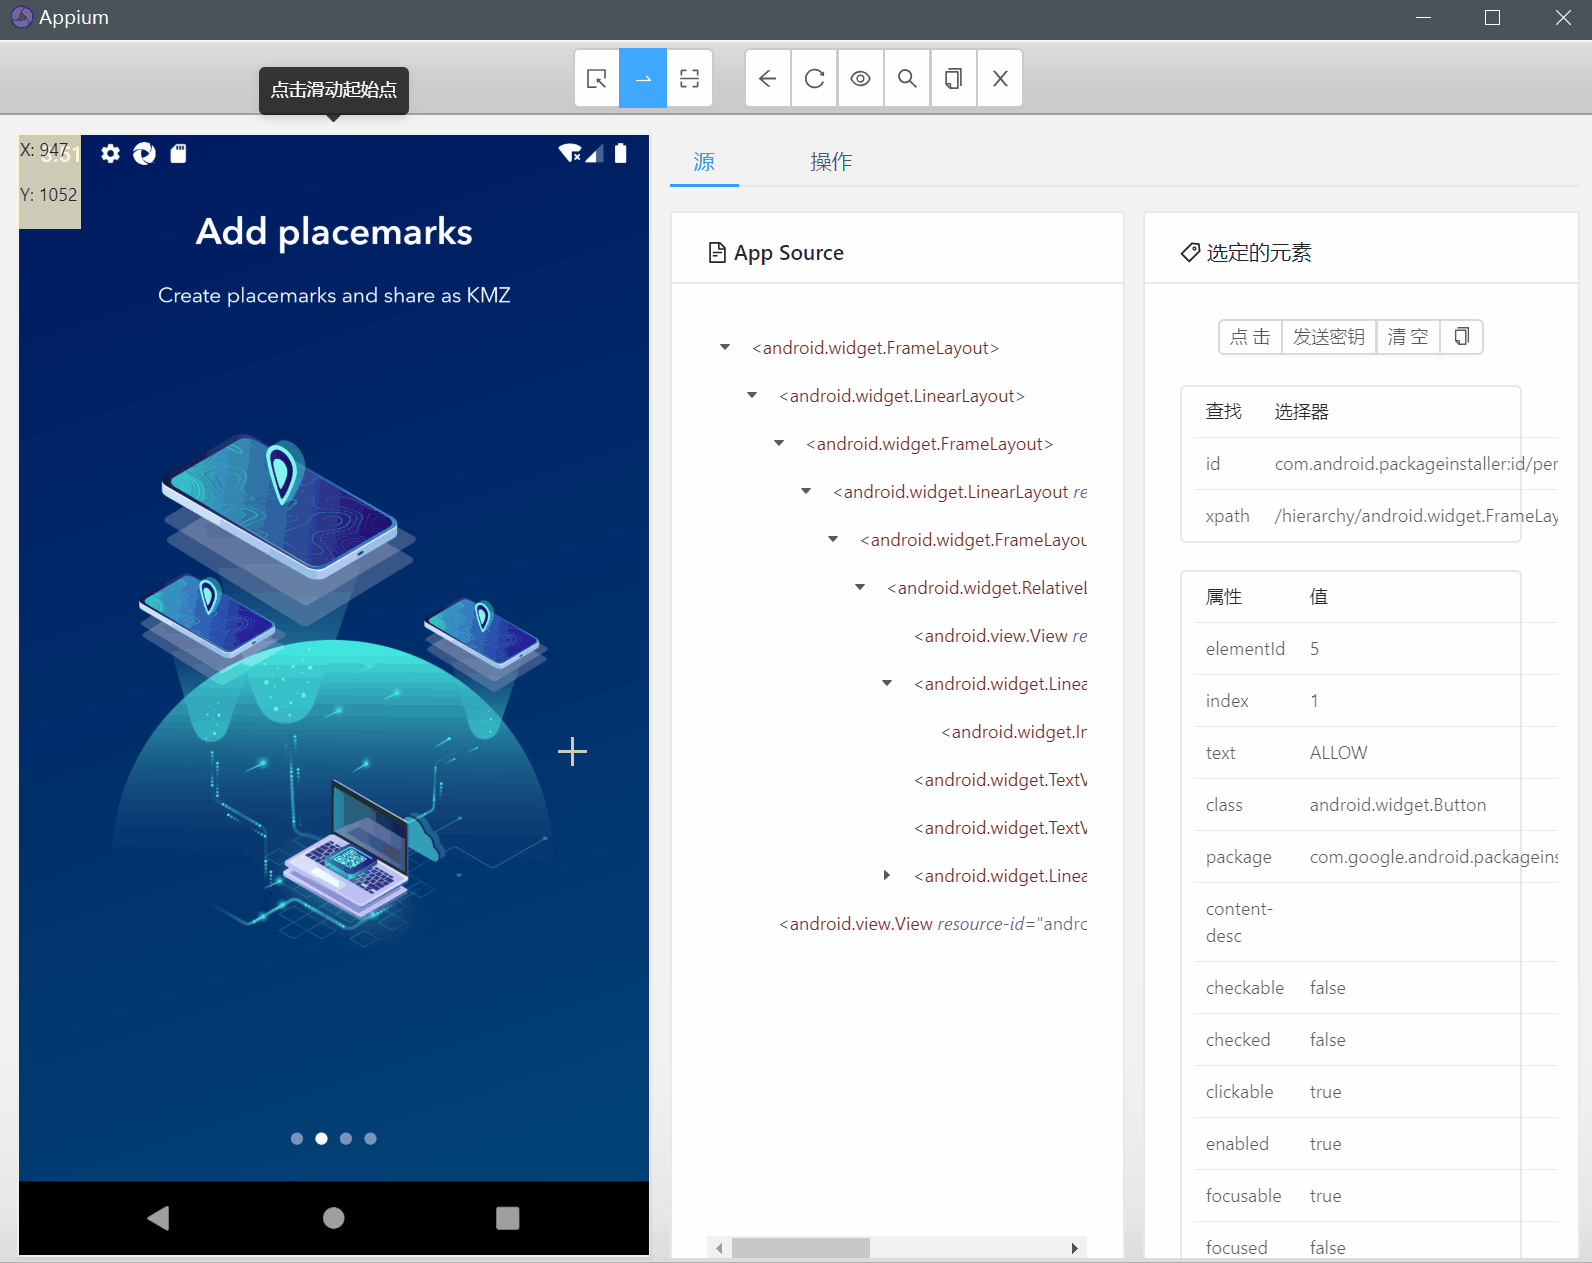
Task: Collapse the android.widget.Relative node arrow
Action: click(x=860, y=587)
